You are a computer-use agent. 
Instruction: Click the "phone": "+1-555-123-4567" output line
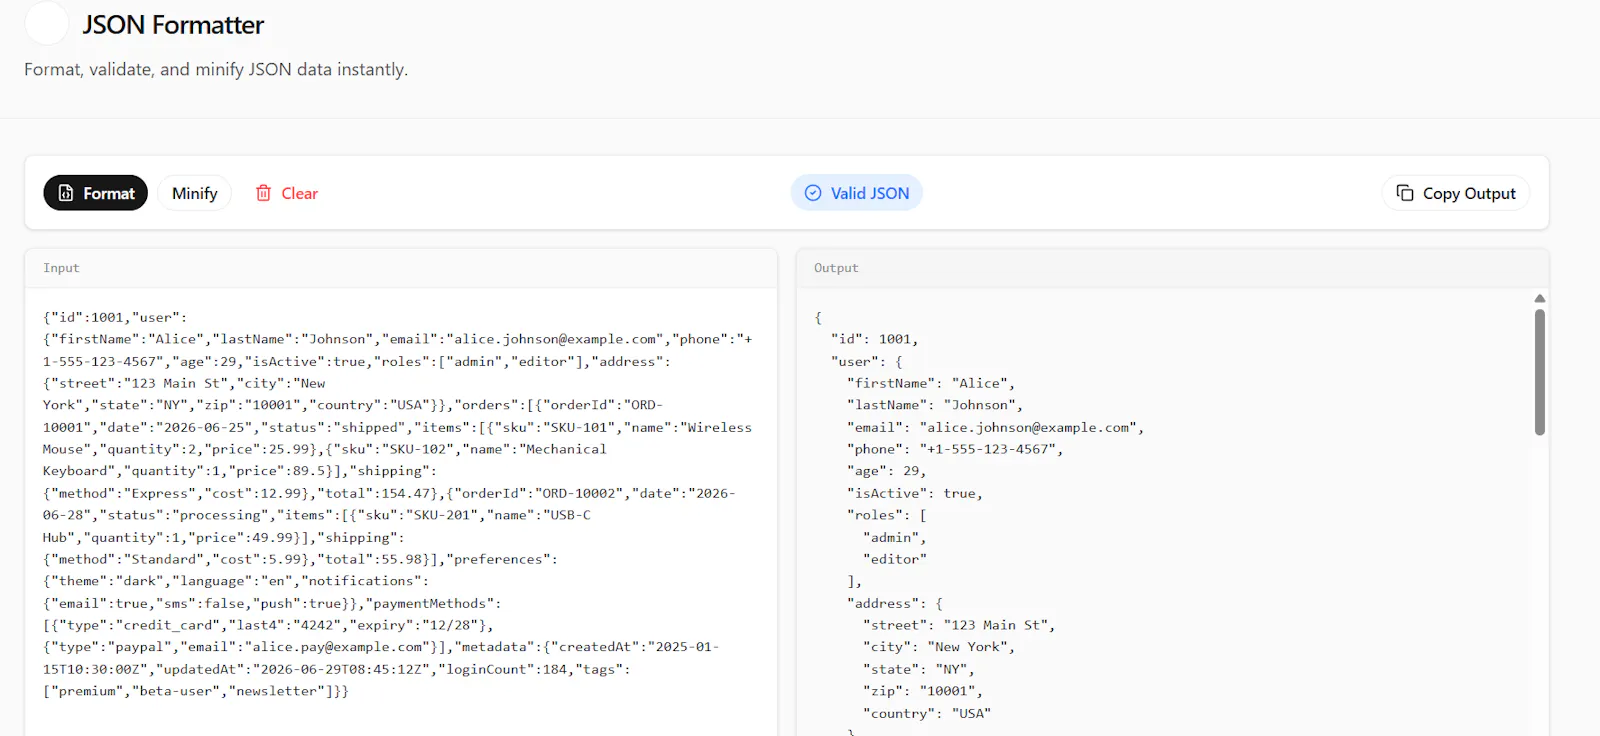click(x=955, y=449)
